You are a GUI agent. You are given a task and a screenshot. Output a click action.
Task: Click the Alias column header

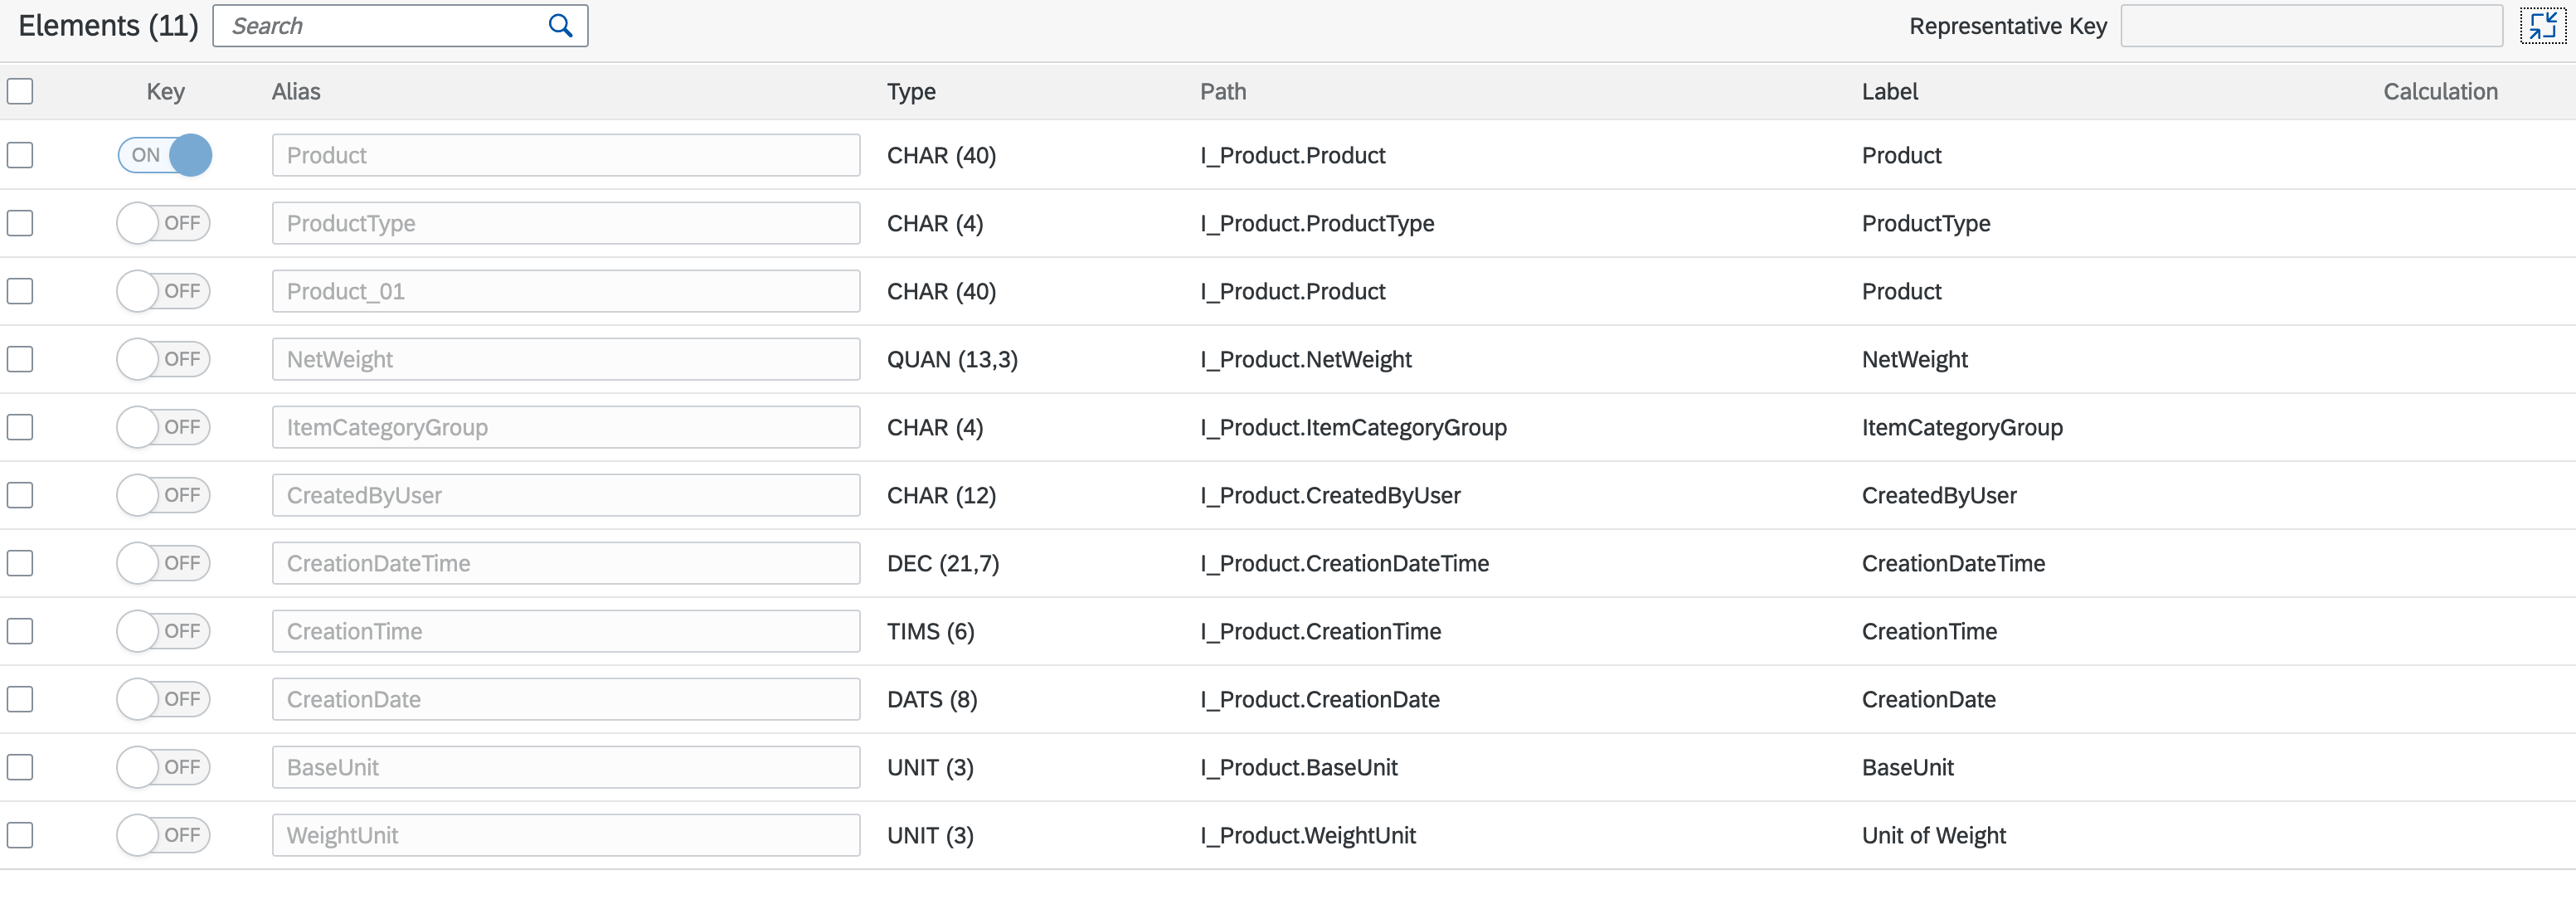296,91
